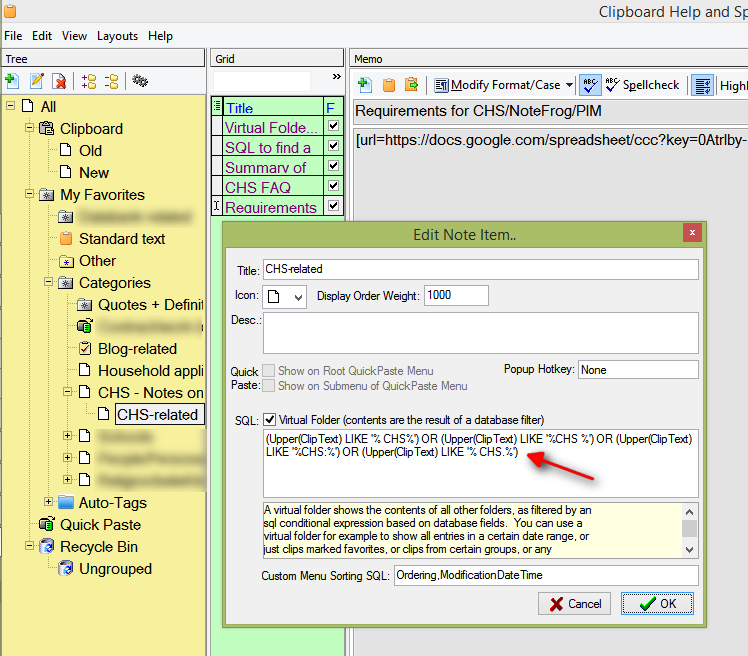This screenshot has width=748, height=656.
Task: Collapse the All root tree node
Action: point(10,106)
